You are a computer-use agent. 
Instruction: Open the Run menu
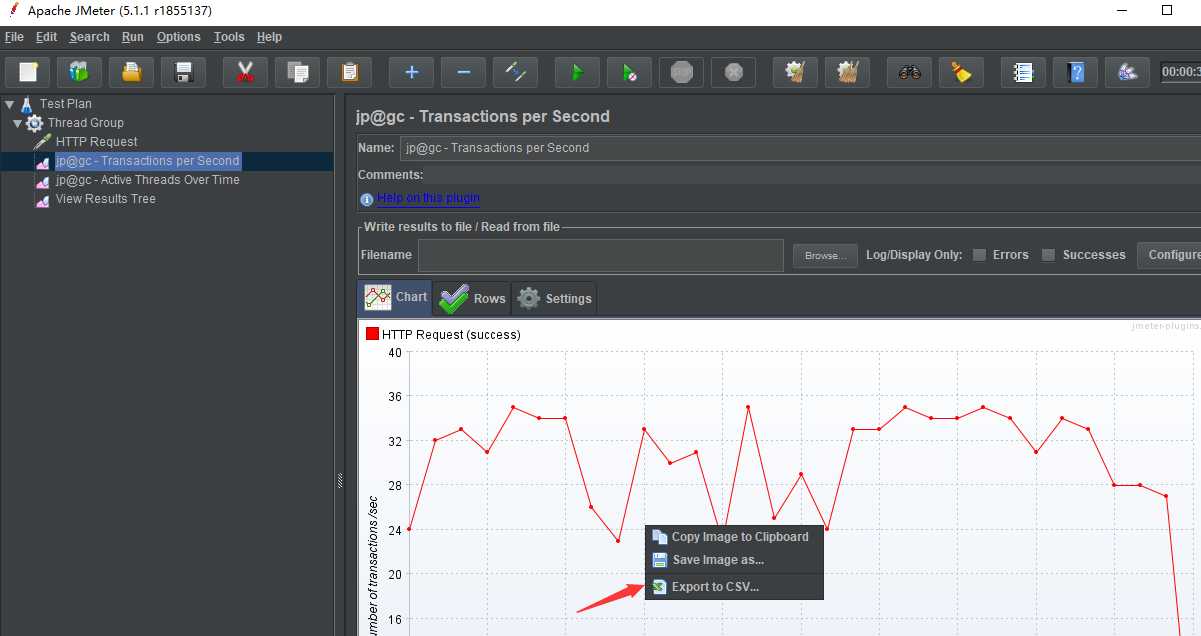133,37
